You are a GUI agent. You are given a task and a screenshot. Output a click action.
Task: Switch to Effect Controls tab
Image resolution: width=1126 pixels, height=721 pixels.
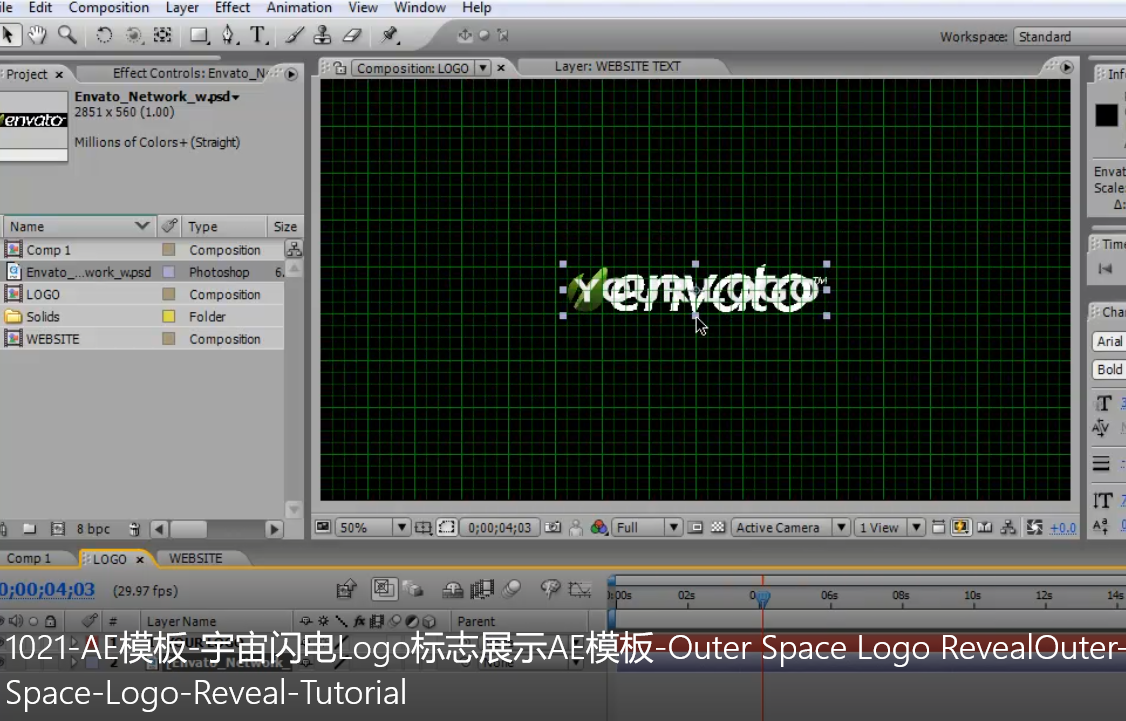point(190,73)
